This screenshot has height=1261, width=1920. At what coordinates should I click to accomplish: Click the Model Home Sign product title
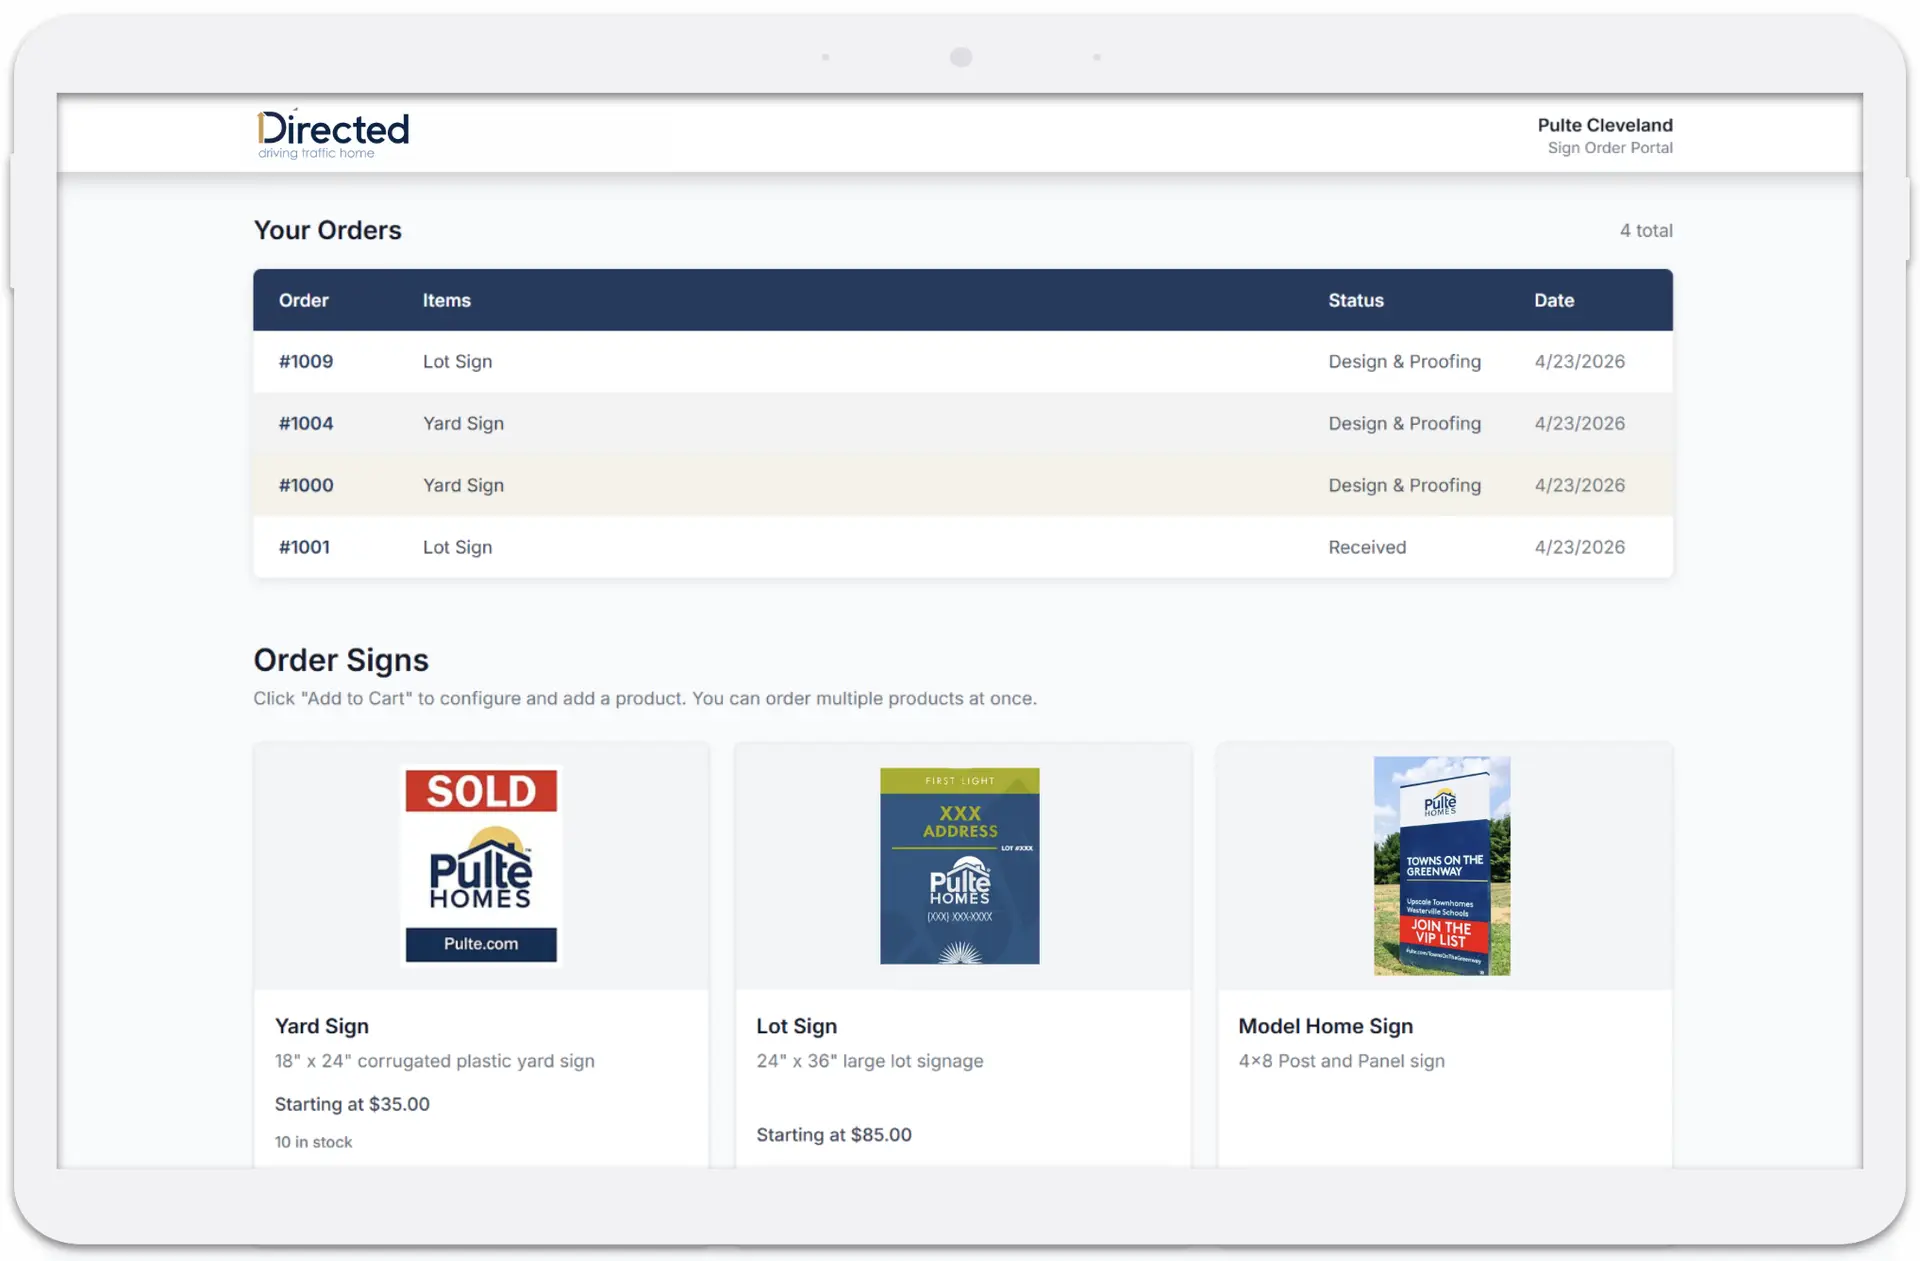pos(1325,1026)
